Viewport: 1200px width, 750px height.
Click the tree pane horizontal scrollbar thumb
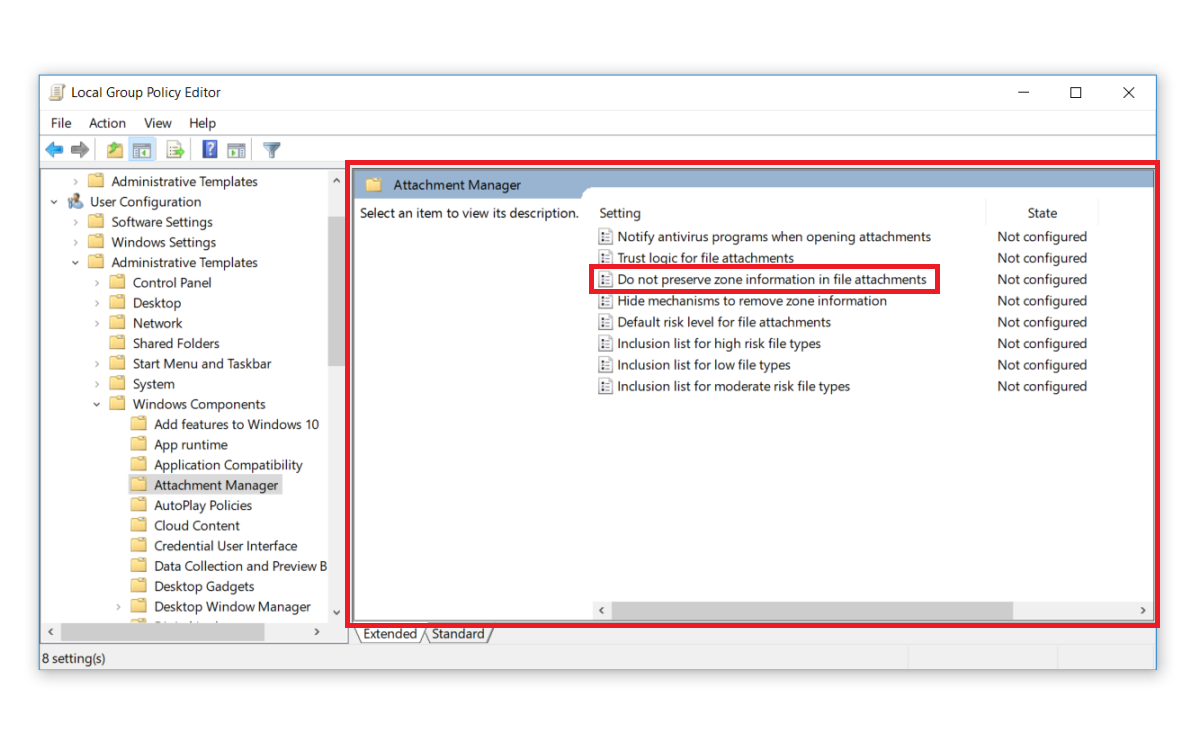[x=162, y=632]
